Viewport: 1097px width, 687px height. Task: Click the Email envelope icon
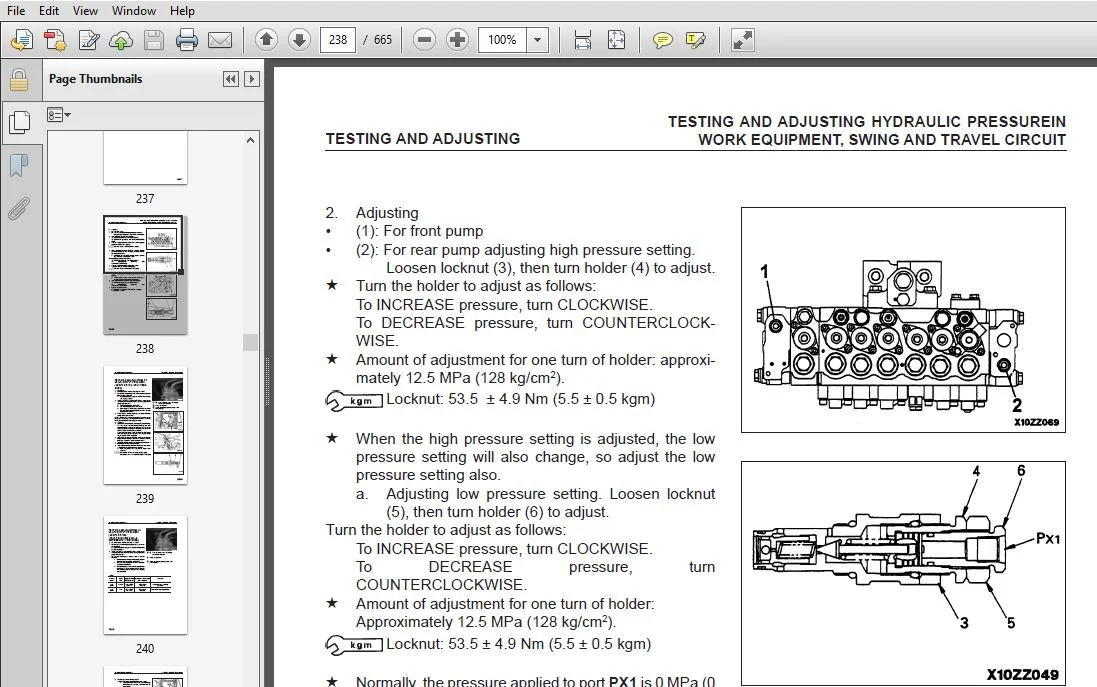[x=220, y=40]
